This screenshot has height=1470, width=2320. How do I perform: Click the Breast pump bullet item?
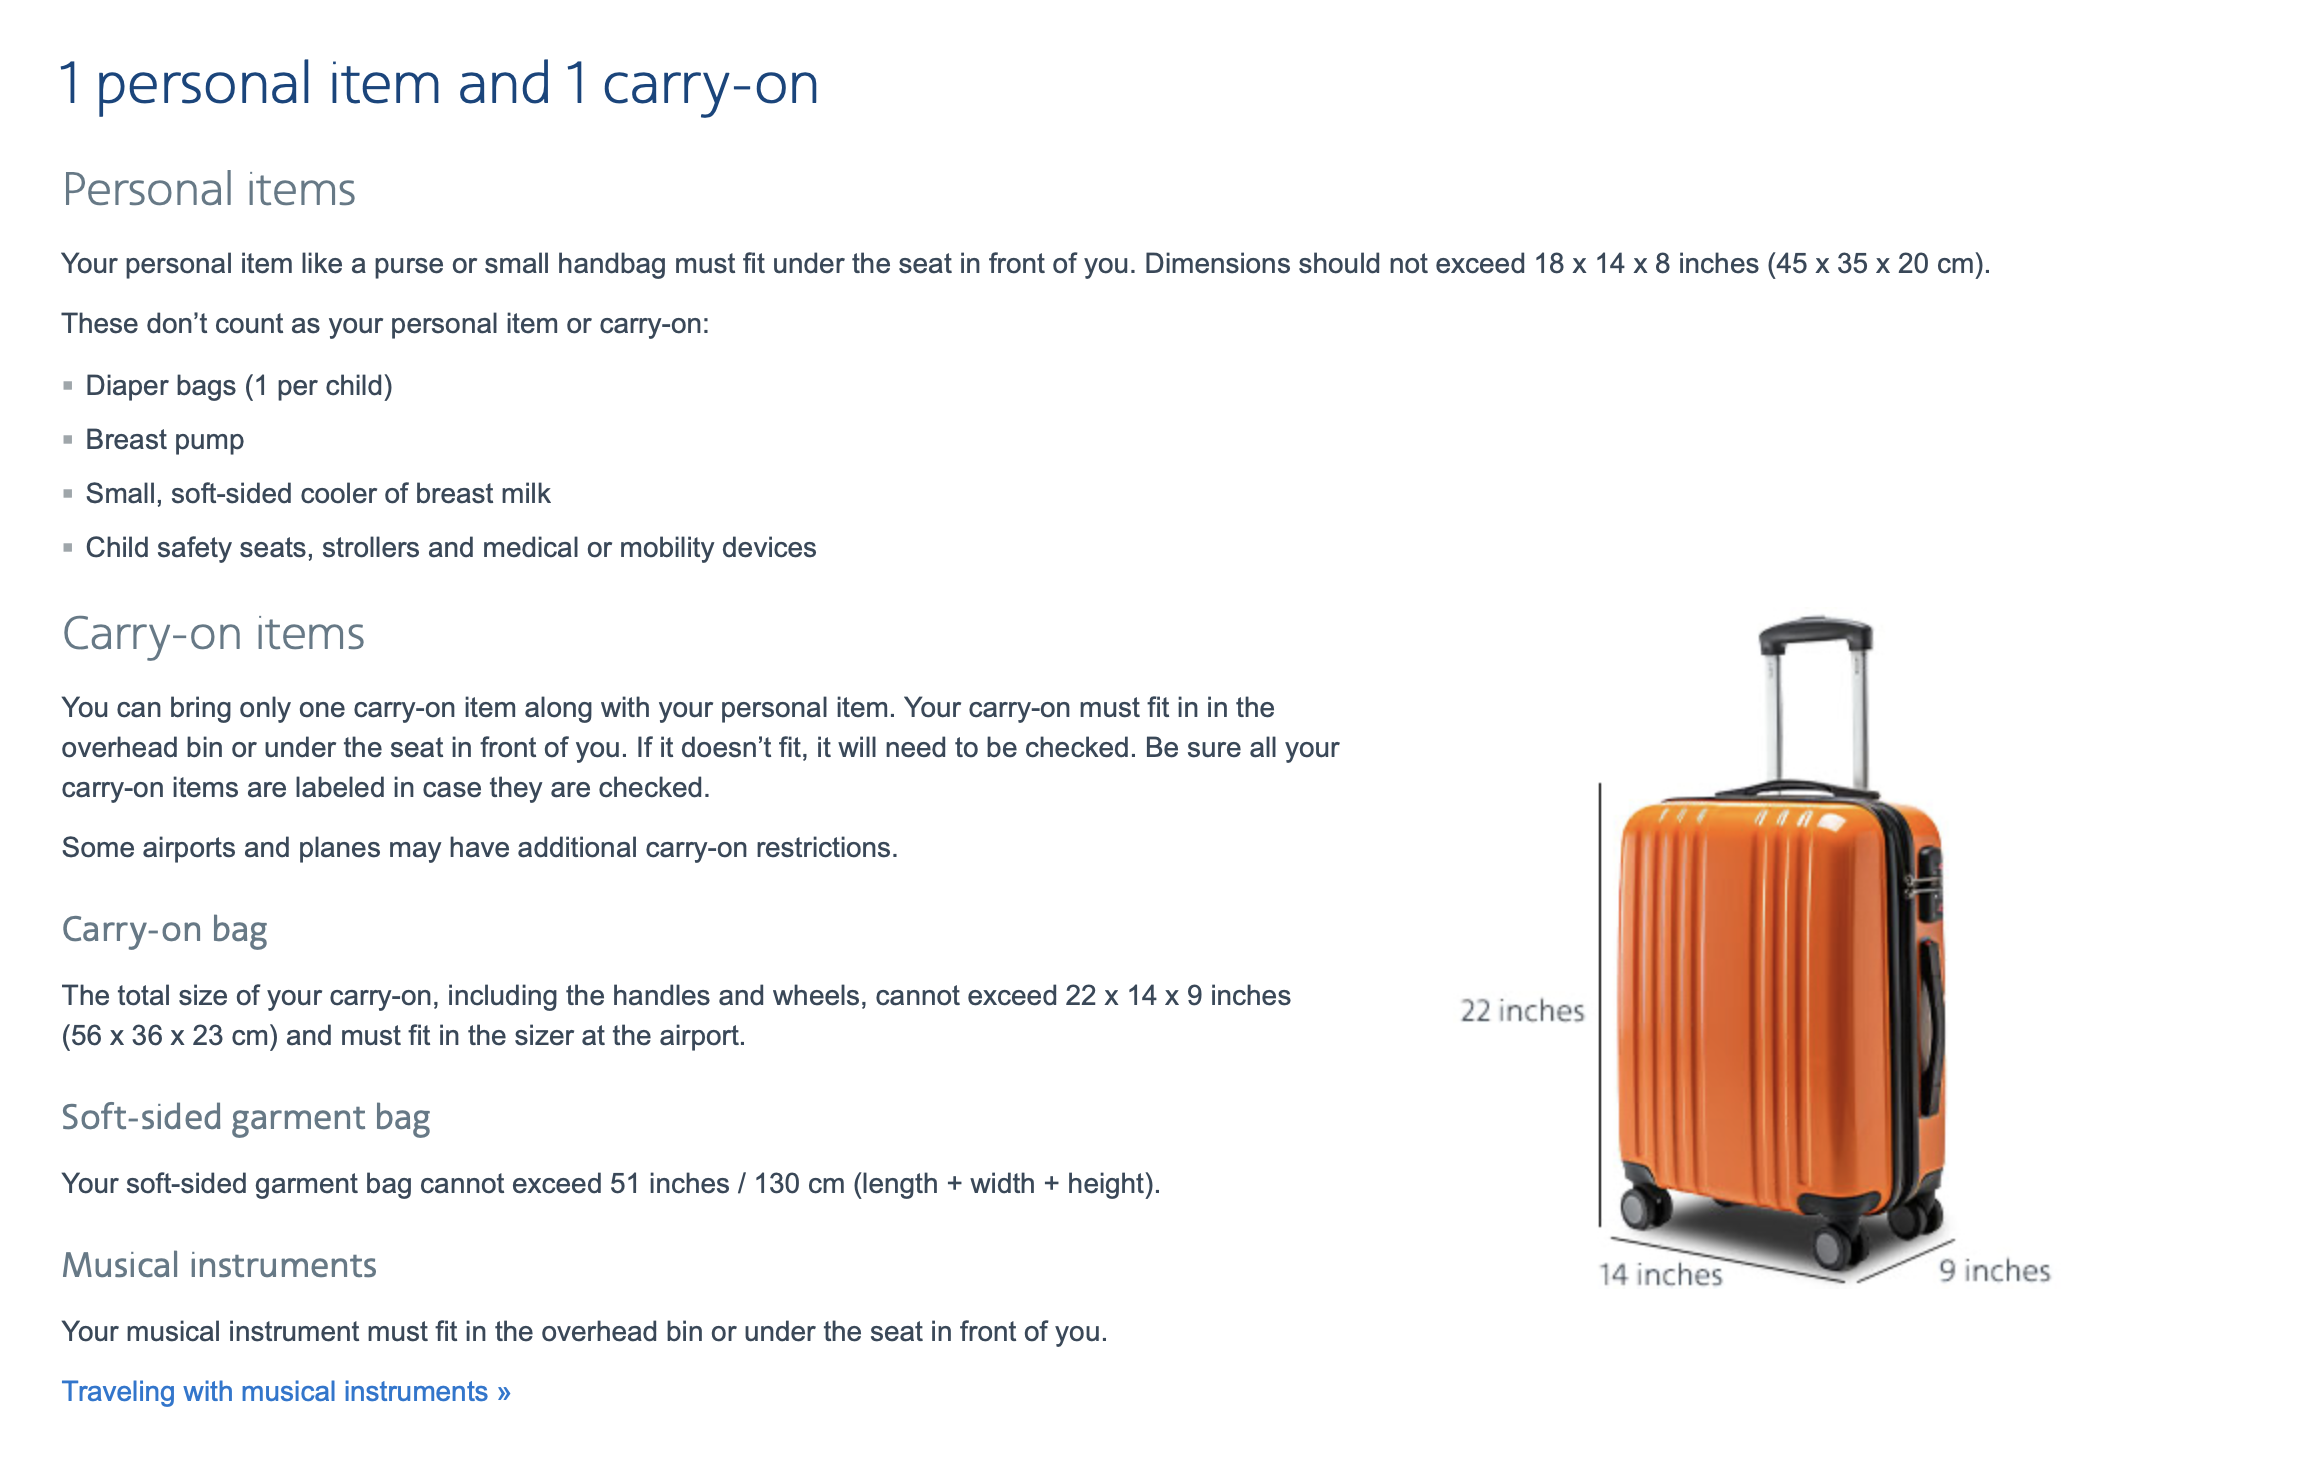(x=164, y=440)
